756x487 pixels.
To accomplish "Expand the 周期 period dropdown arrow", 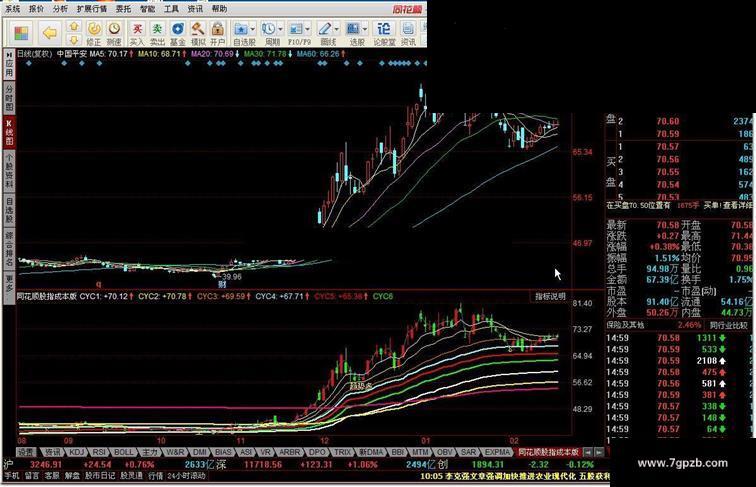I will pyautogui.click(x=281, y=29).
